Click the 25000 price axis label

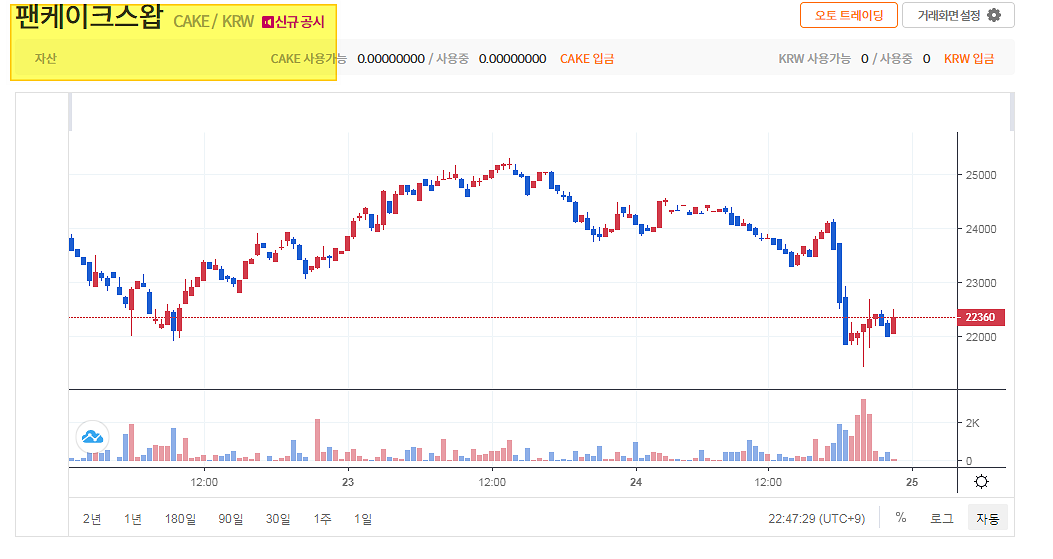[980, 175]
